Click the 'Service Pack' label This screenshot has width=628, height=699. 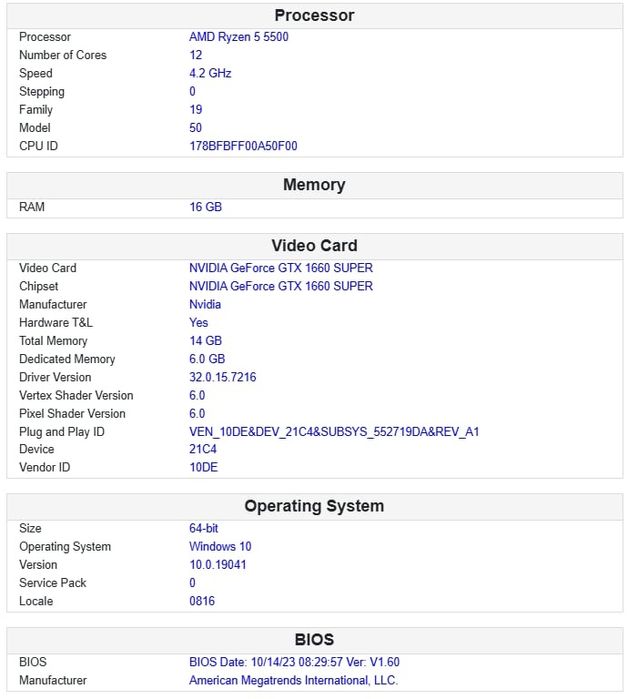point(53,583)
